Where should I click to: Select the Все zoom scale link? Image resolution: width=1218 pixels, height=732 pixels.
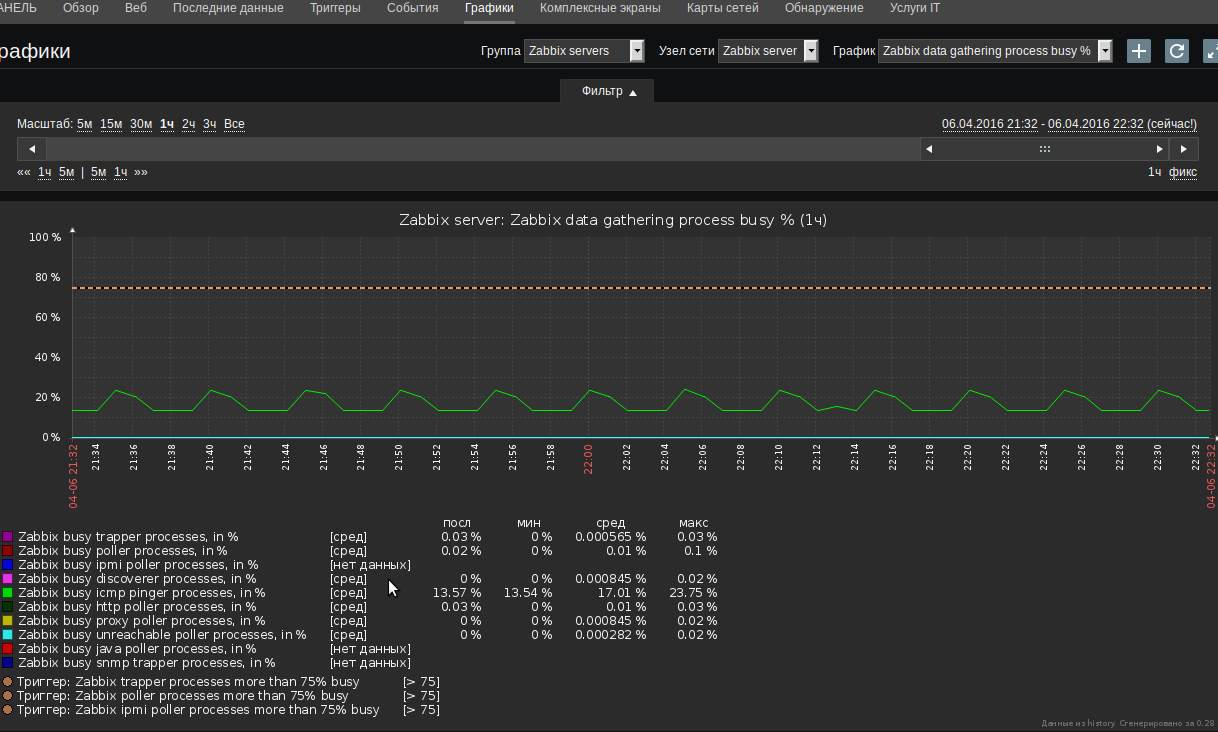[x=234, y=124]
